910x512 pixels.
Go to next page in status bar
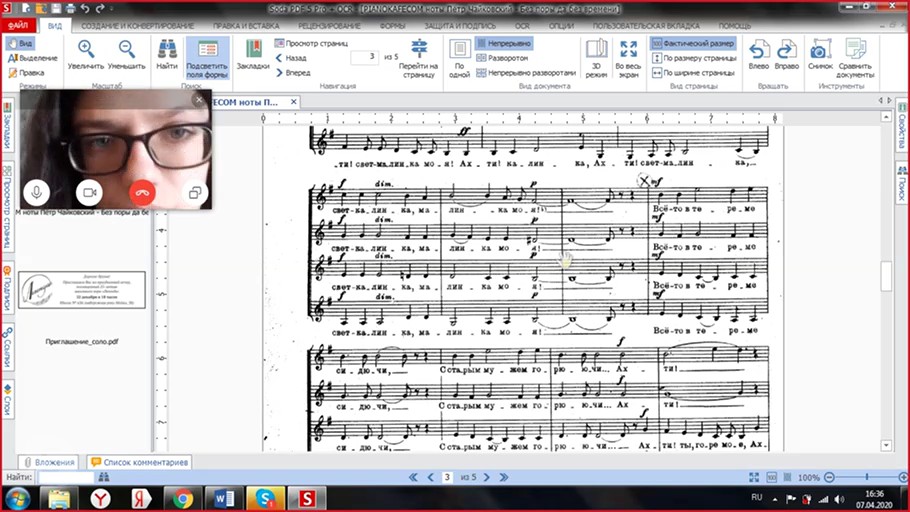[x=486, y=477]
